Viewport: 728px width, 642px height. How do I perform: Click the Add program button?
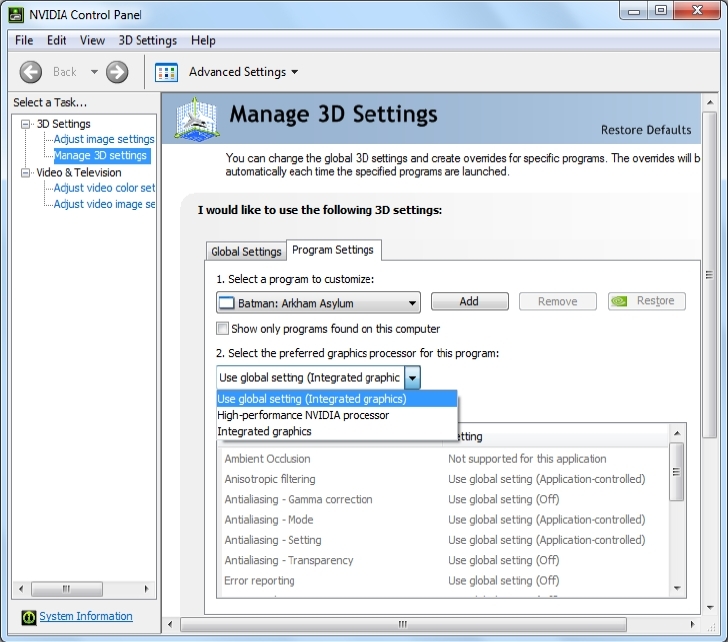click(469, 301)
